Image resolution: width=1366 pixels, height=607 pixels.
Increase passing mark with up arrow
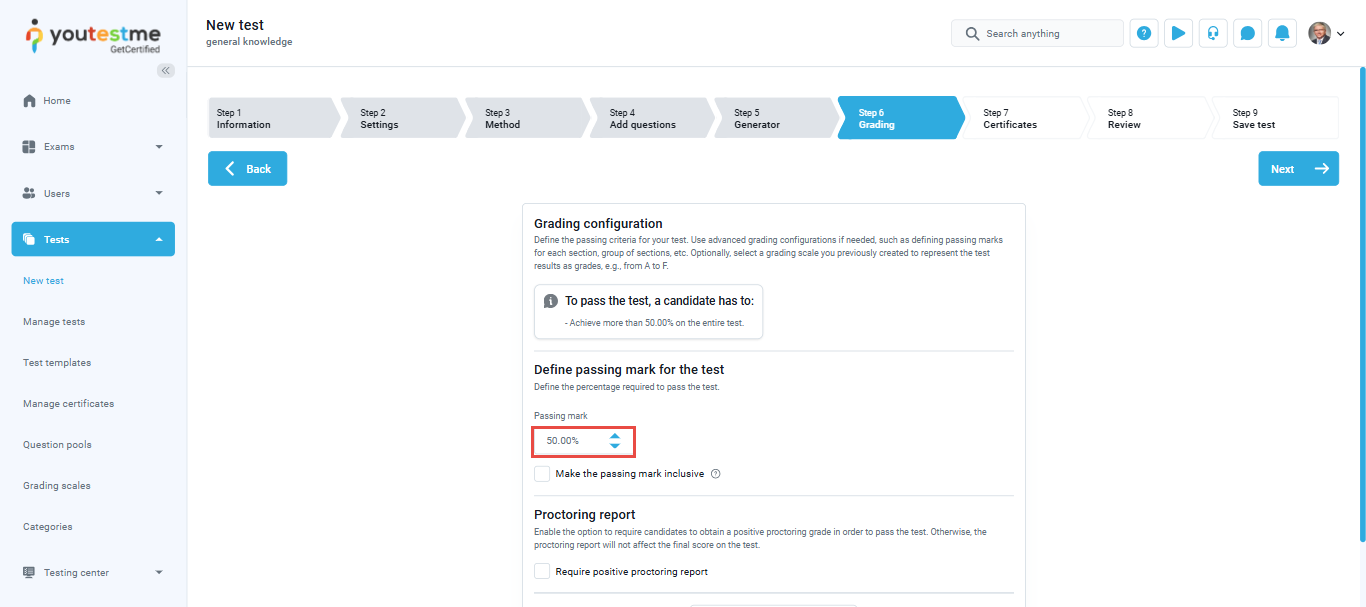pyautogui.click(x=615, y=435)
